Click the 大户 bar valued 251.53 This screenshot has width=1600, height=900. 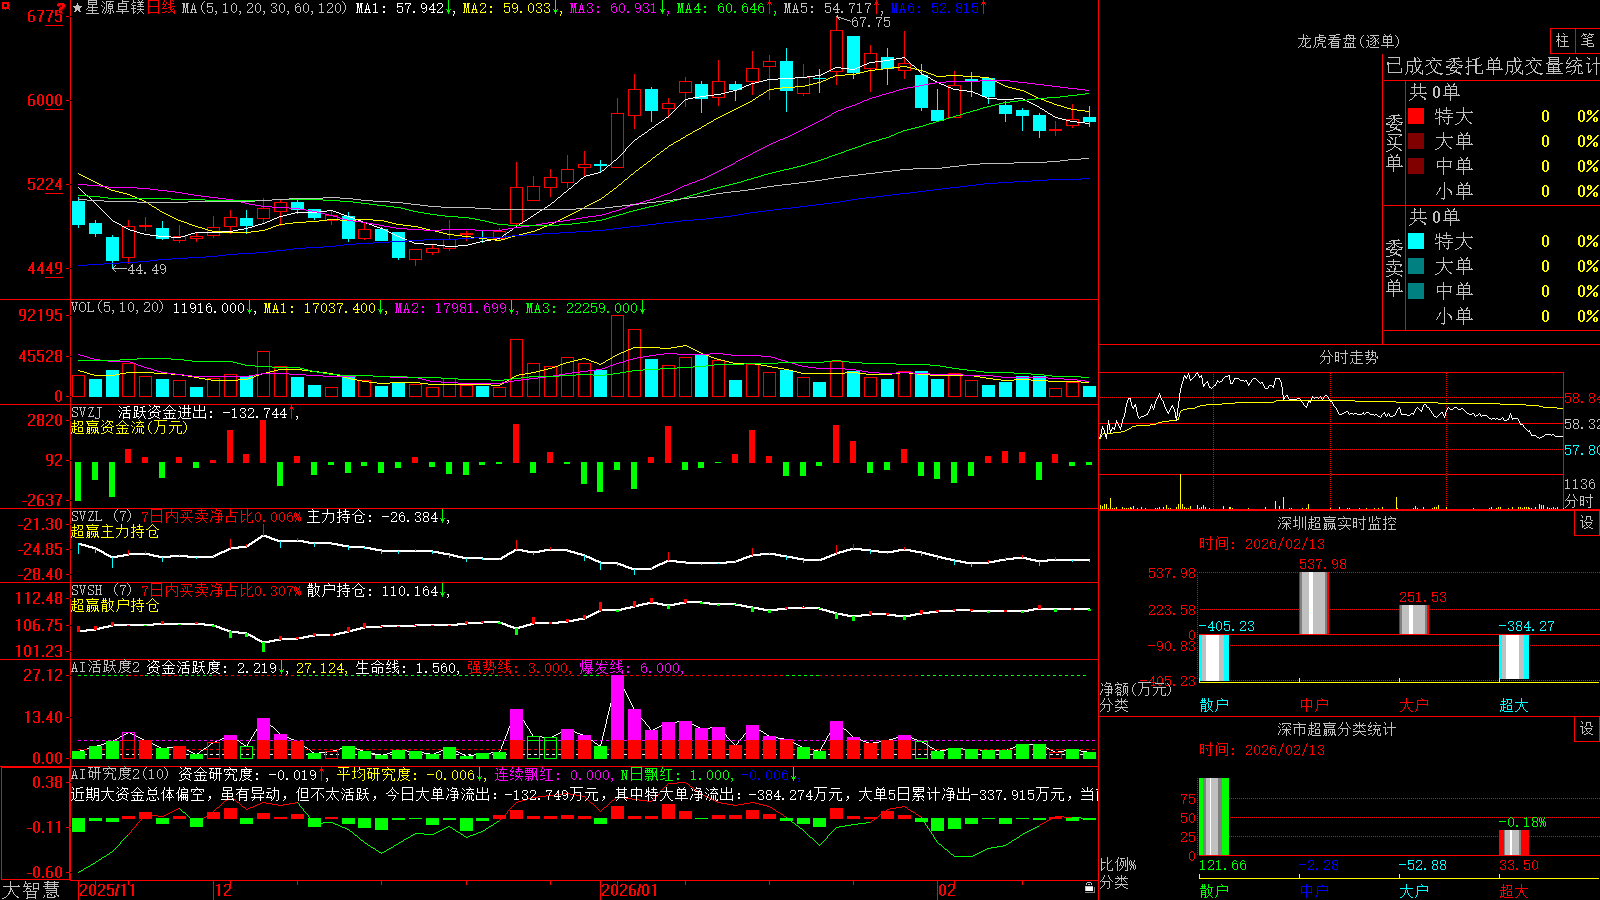click(1413, 620)
